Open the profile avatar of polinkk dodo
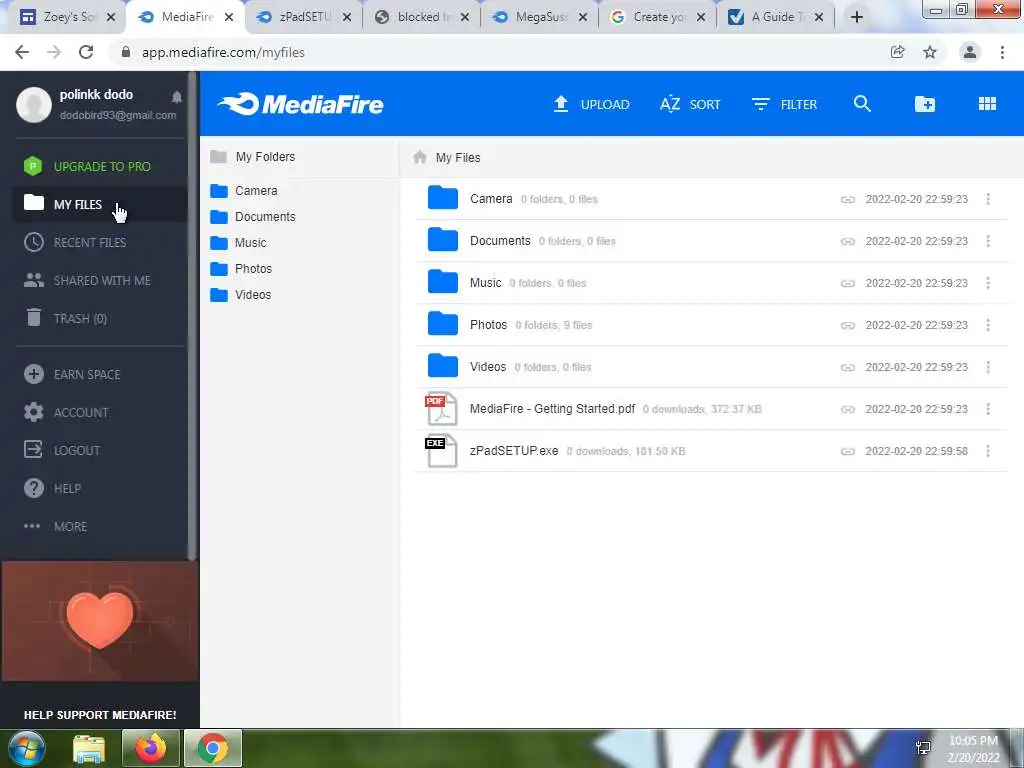Screen dimensions: 1024x768 click(34, 104)
